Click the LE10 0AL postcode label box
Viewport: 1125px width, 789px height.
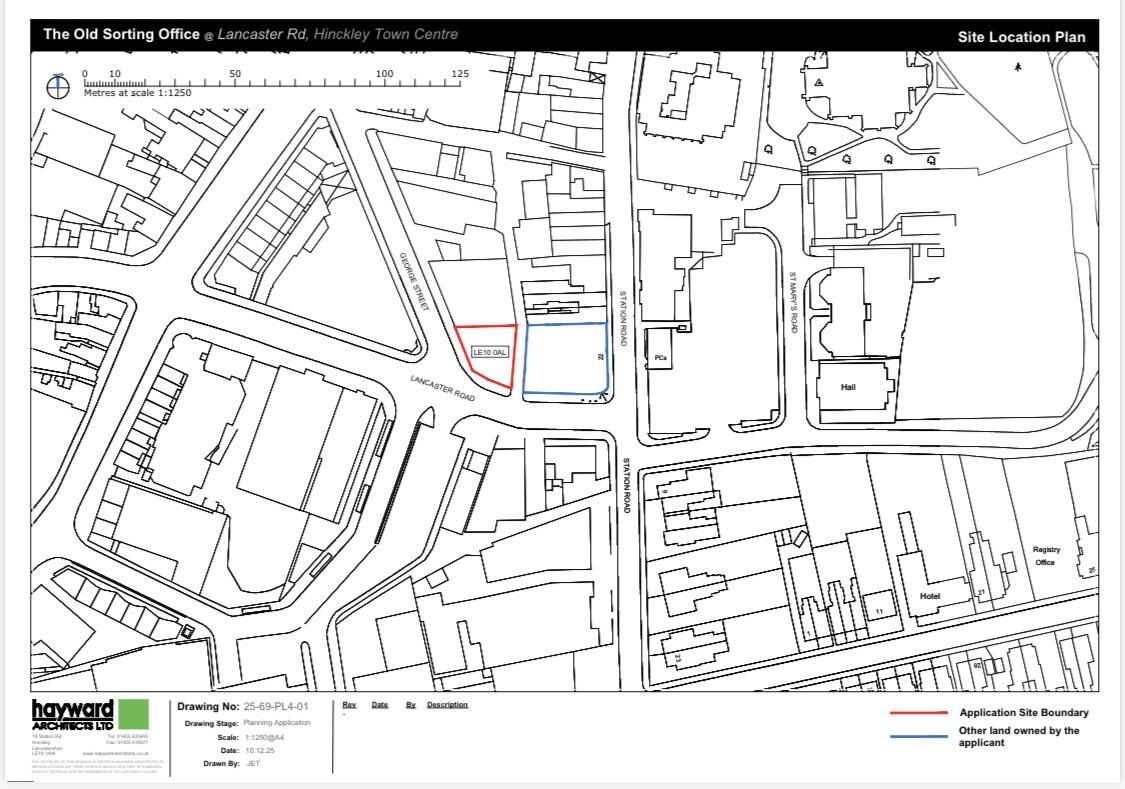(x=490, y=352)
